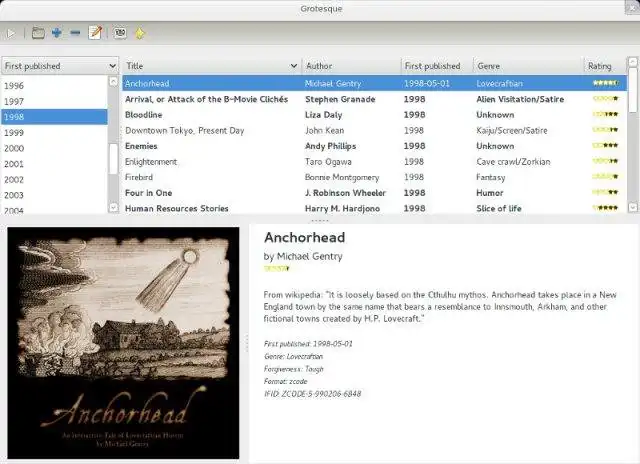The width and height of the screenshot is (640, 464).
Task: Click game list scroll down arrow
Action: [x=633, y=207]
